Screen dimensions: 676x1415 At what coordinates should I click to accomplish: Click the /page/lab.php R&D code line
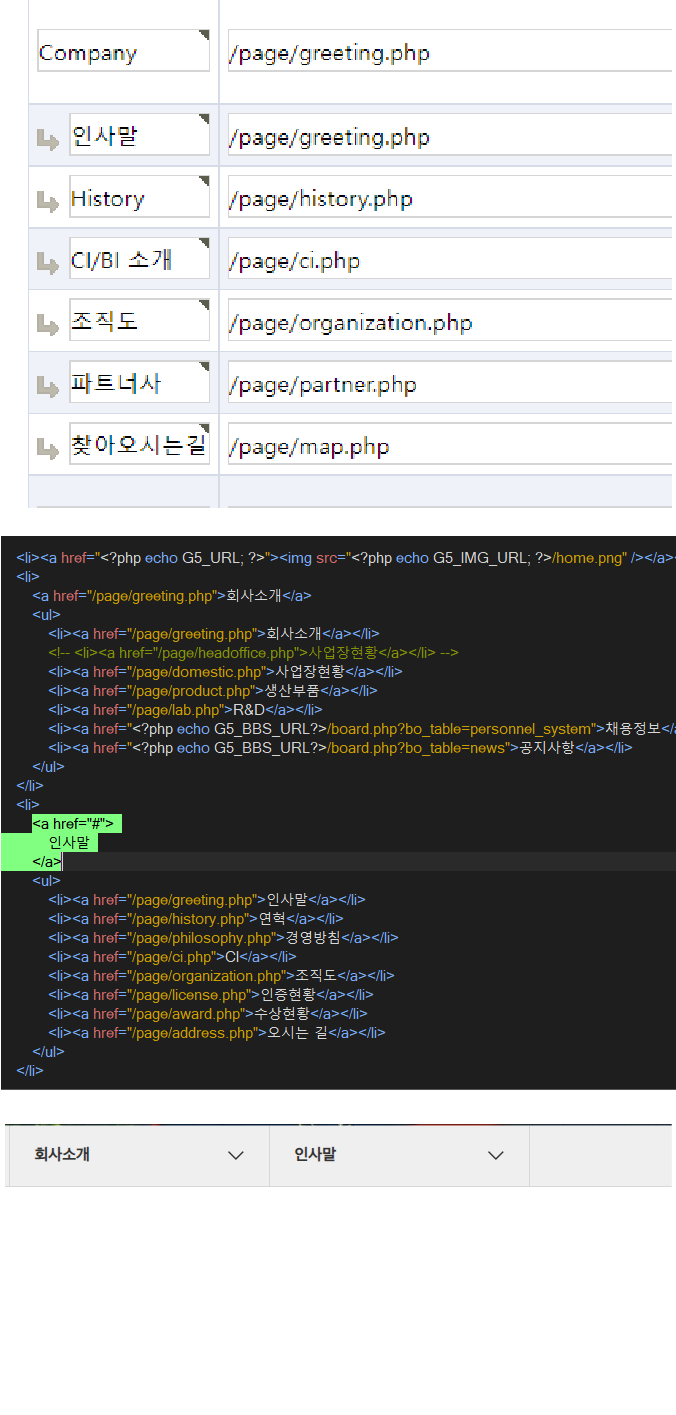(x=184, y=710)
